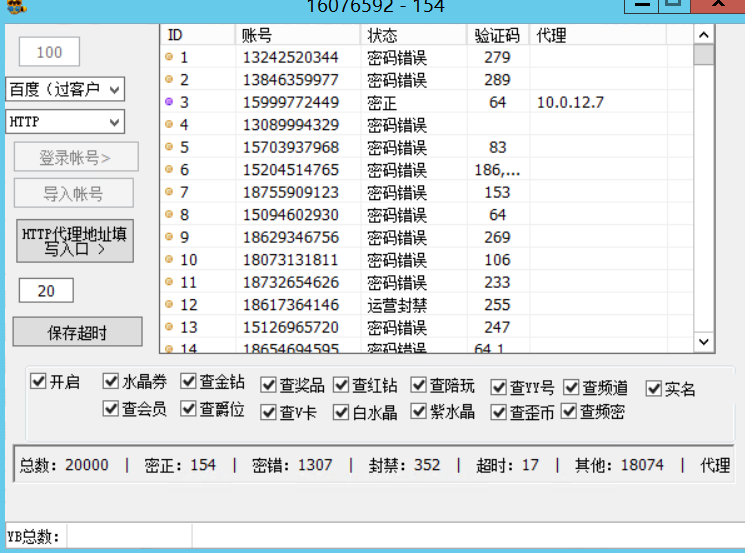Open the HTTP代理地址填写入口 button
Image resolution: width=745 pixels, height=553 pixels.
(x=75, y=241)
